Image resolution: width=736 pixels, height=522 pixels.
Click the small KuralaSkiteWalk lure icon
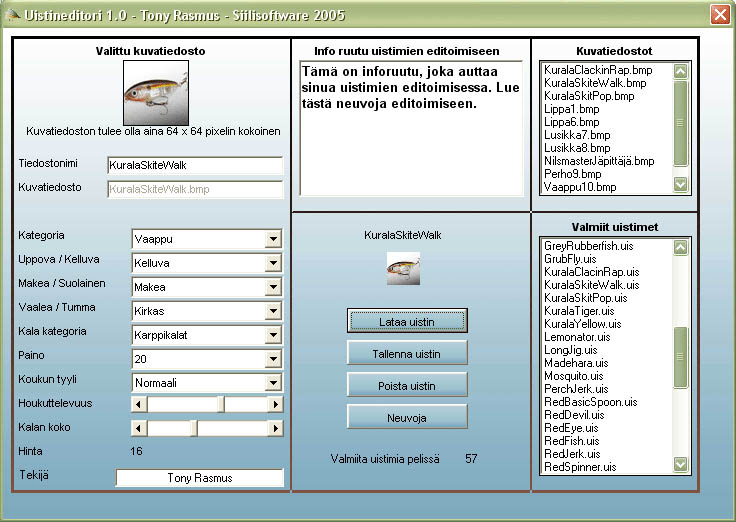pyautogui.click(x=403, y=269)
